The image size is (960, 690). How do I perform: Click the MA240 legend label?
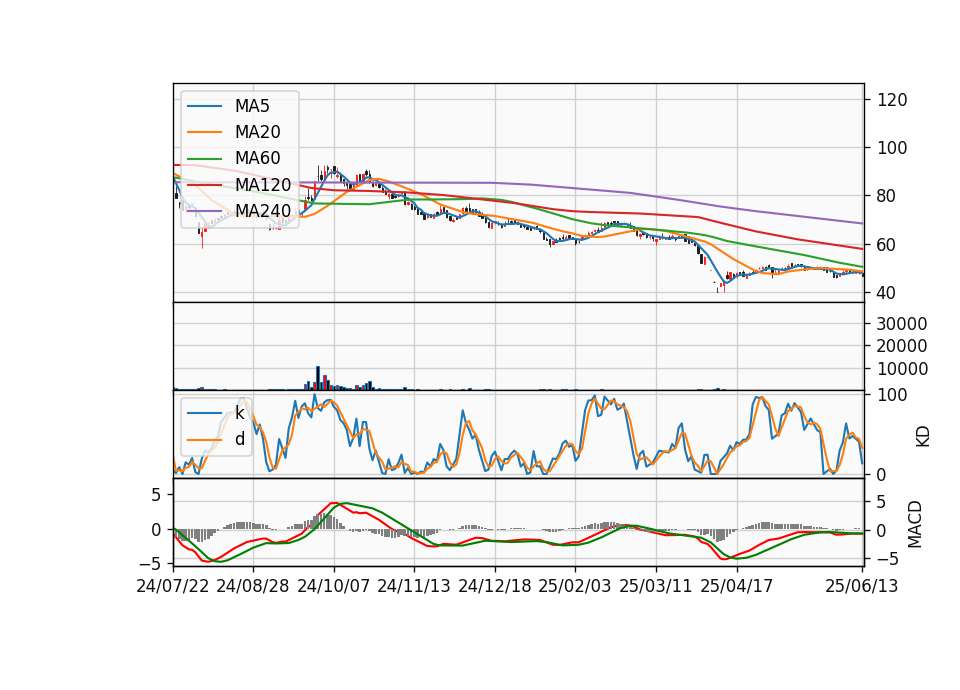263,211
